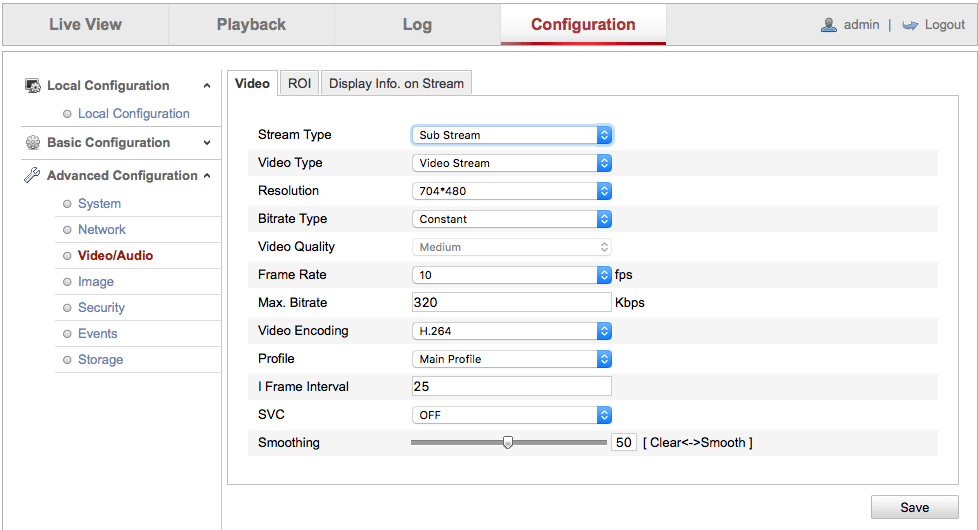
Task: Open the Stream Type dropdown
Action: coord(511,135)
